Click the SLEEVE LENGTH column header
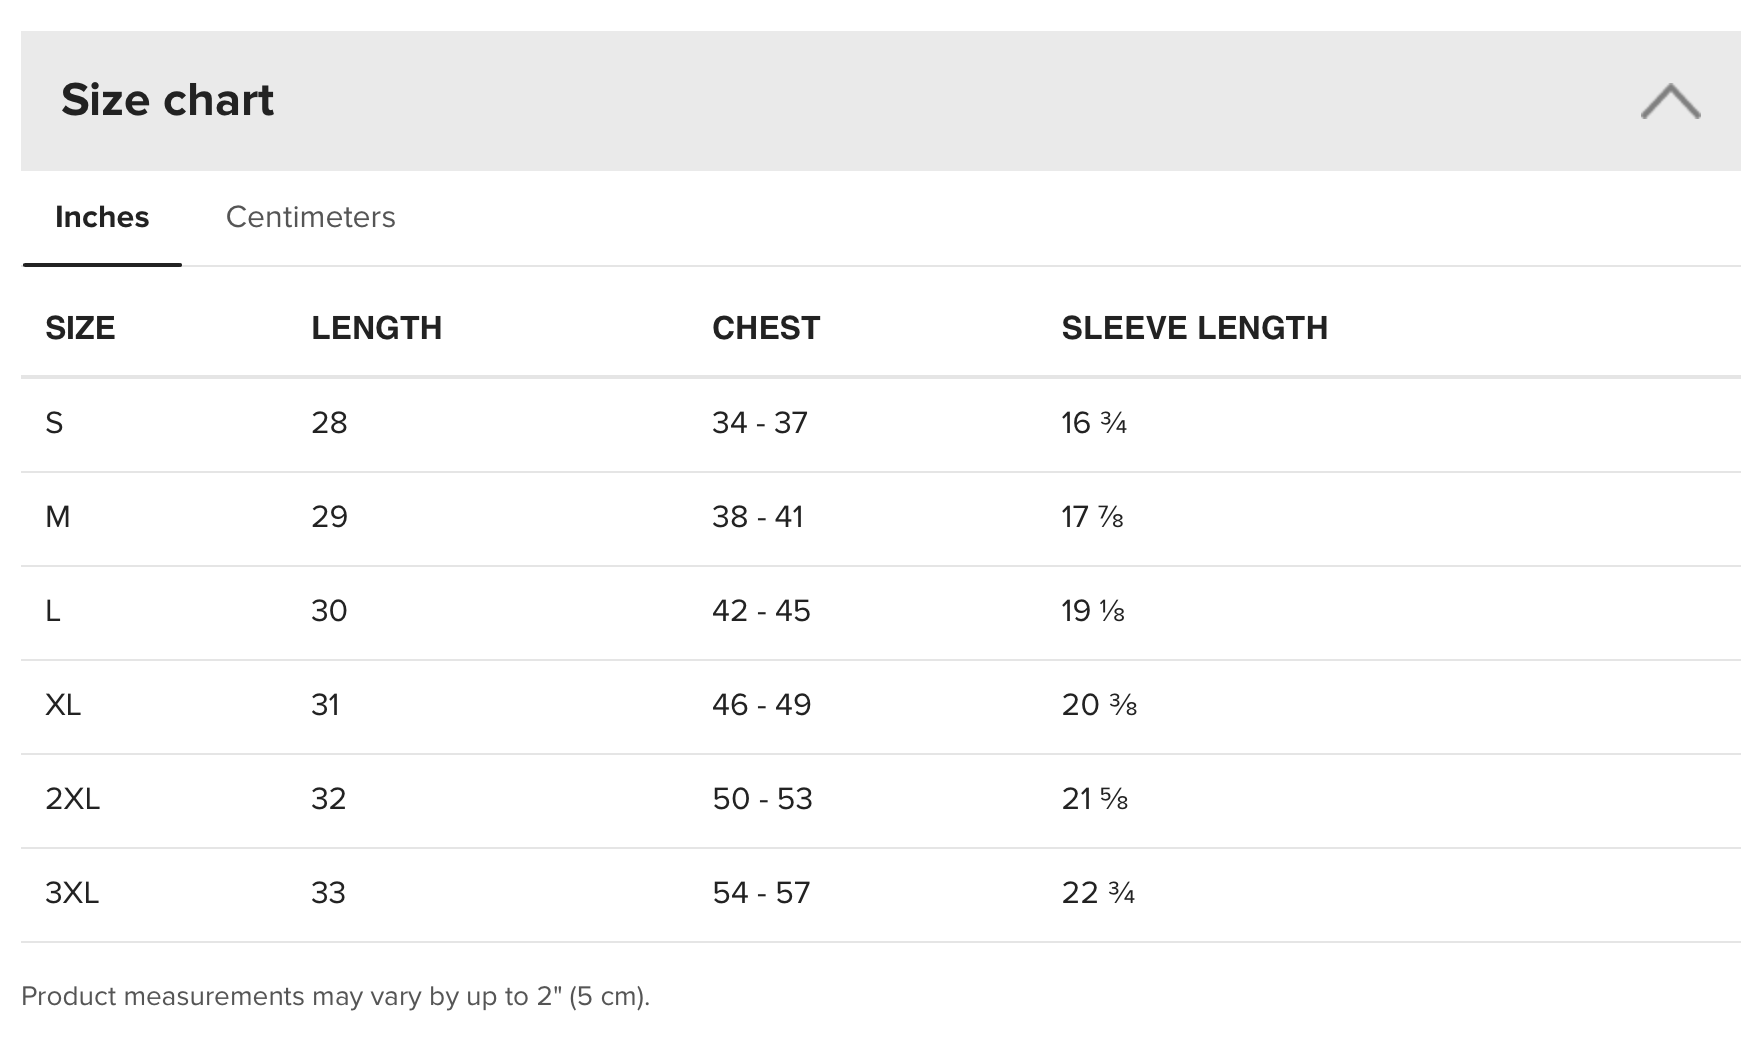Viewport: 1762px width, 1050px height. pyautogui.click(x=1194, y=328)
